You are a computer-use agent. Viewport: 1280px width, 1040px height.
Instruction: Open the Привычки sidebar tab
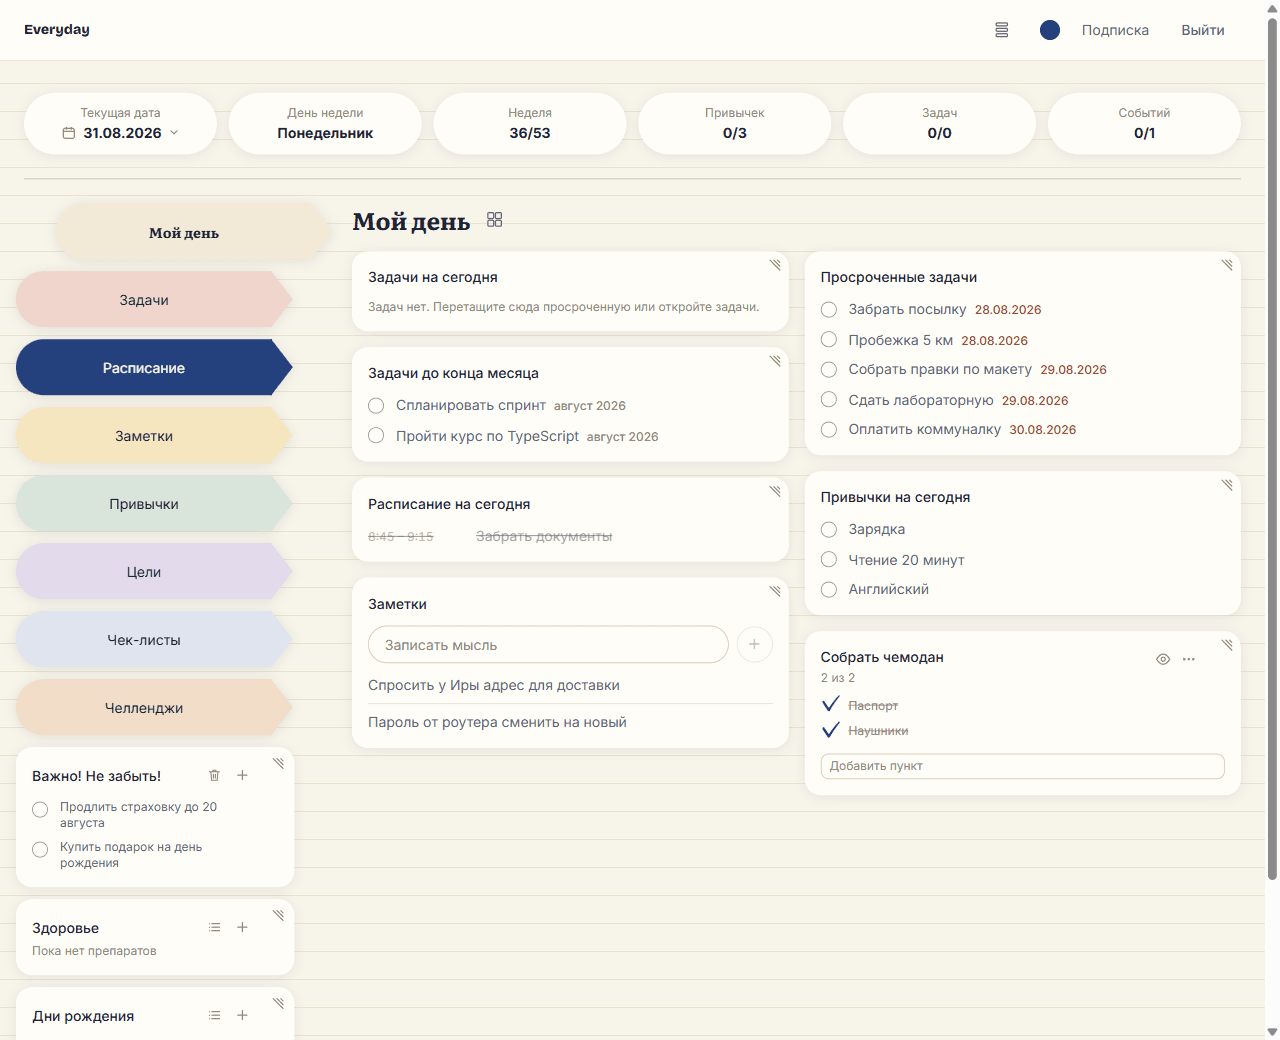pos(154,503)
